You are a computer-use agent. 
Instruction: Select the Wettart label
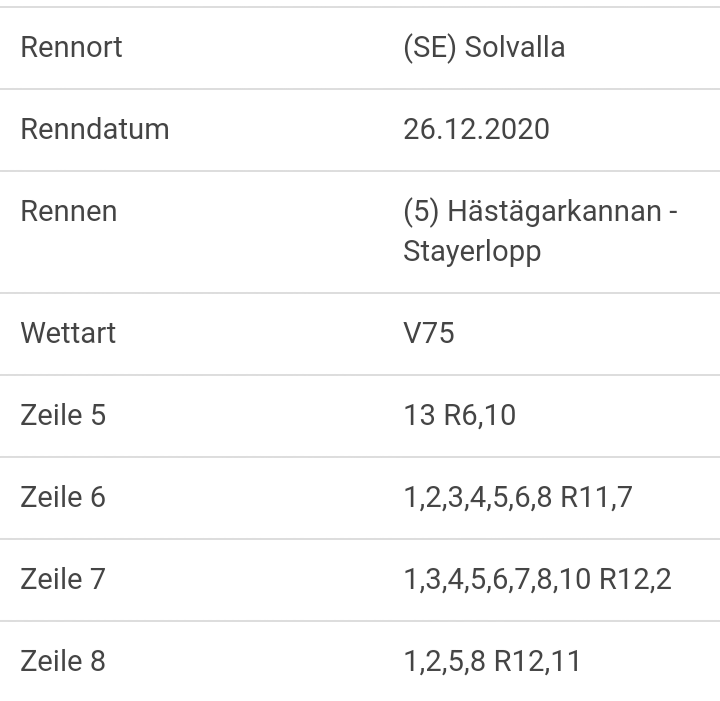[68, 333]
